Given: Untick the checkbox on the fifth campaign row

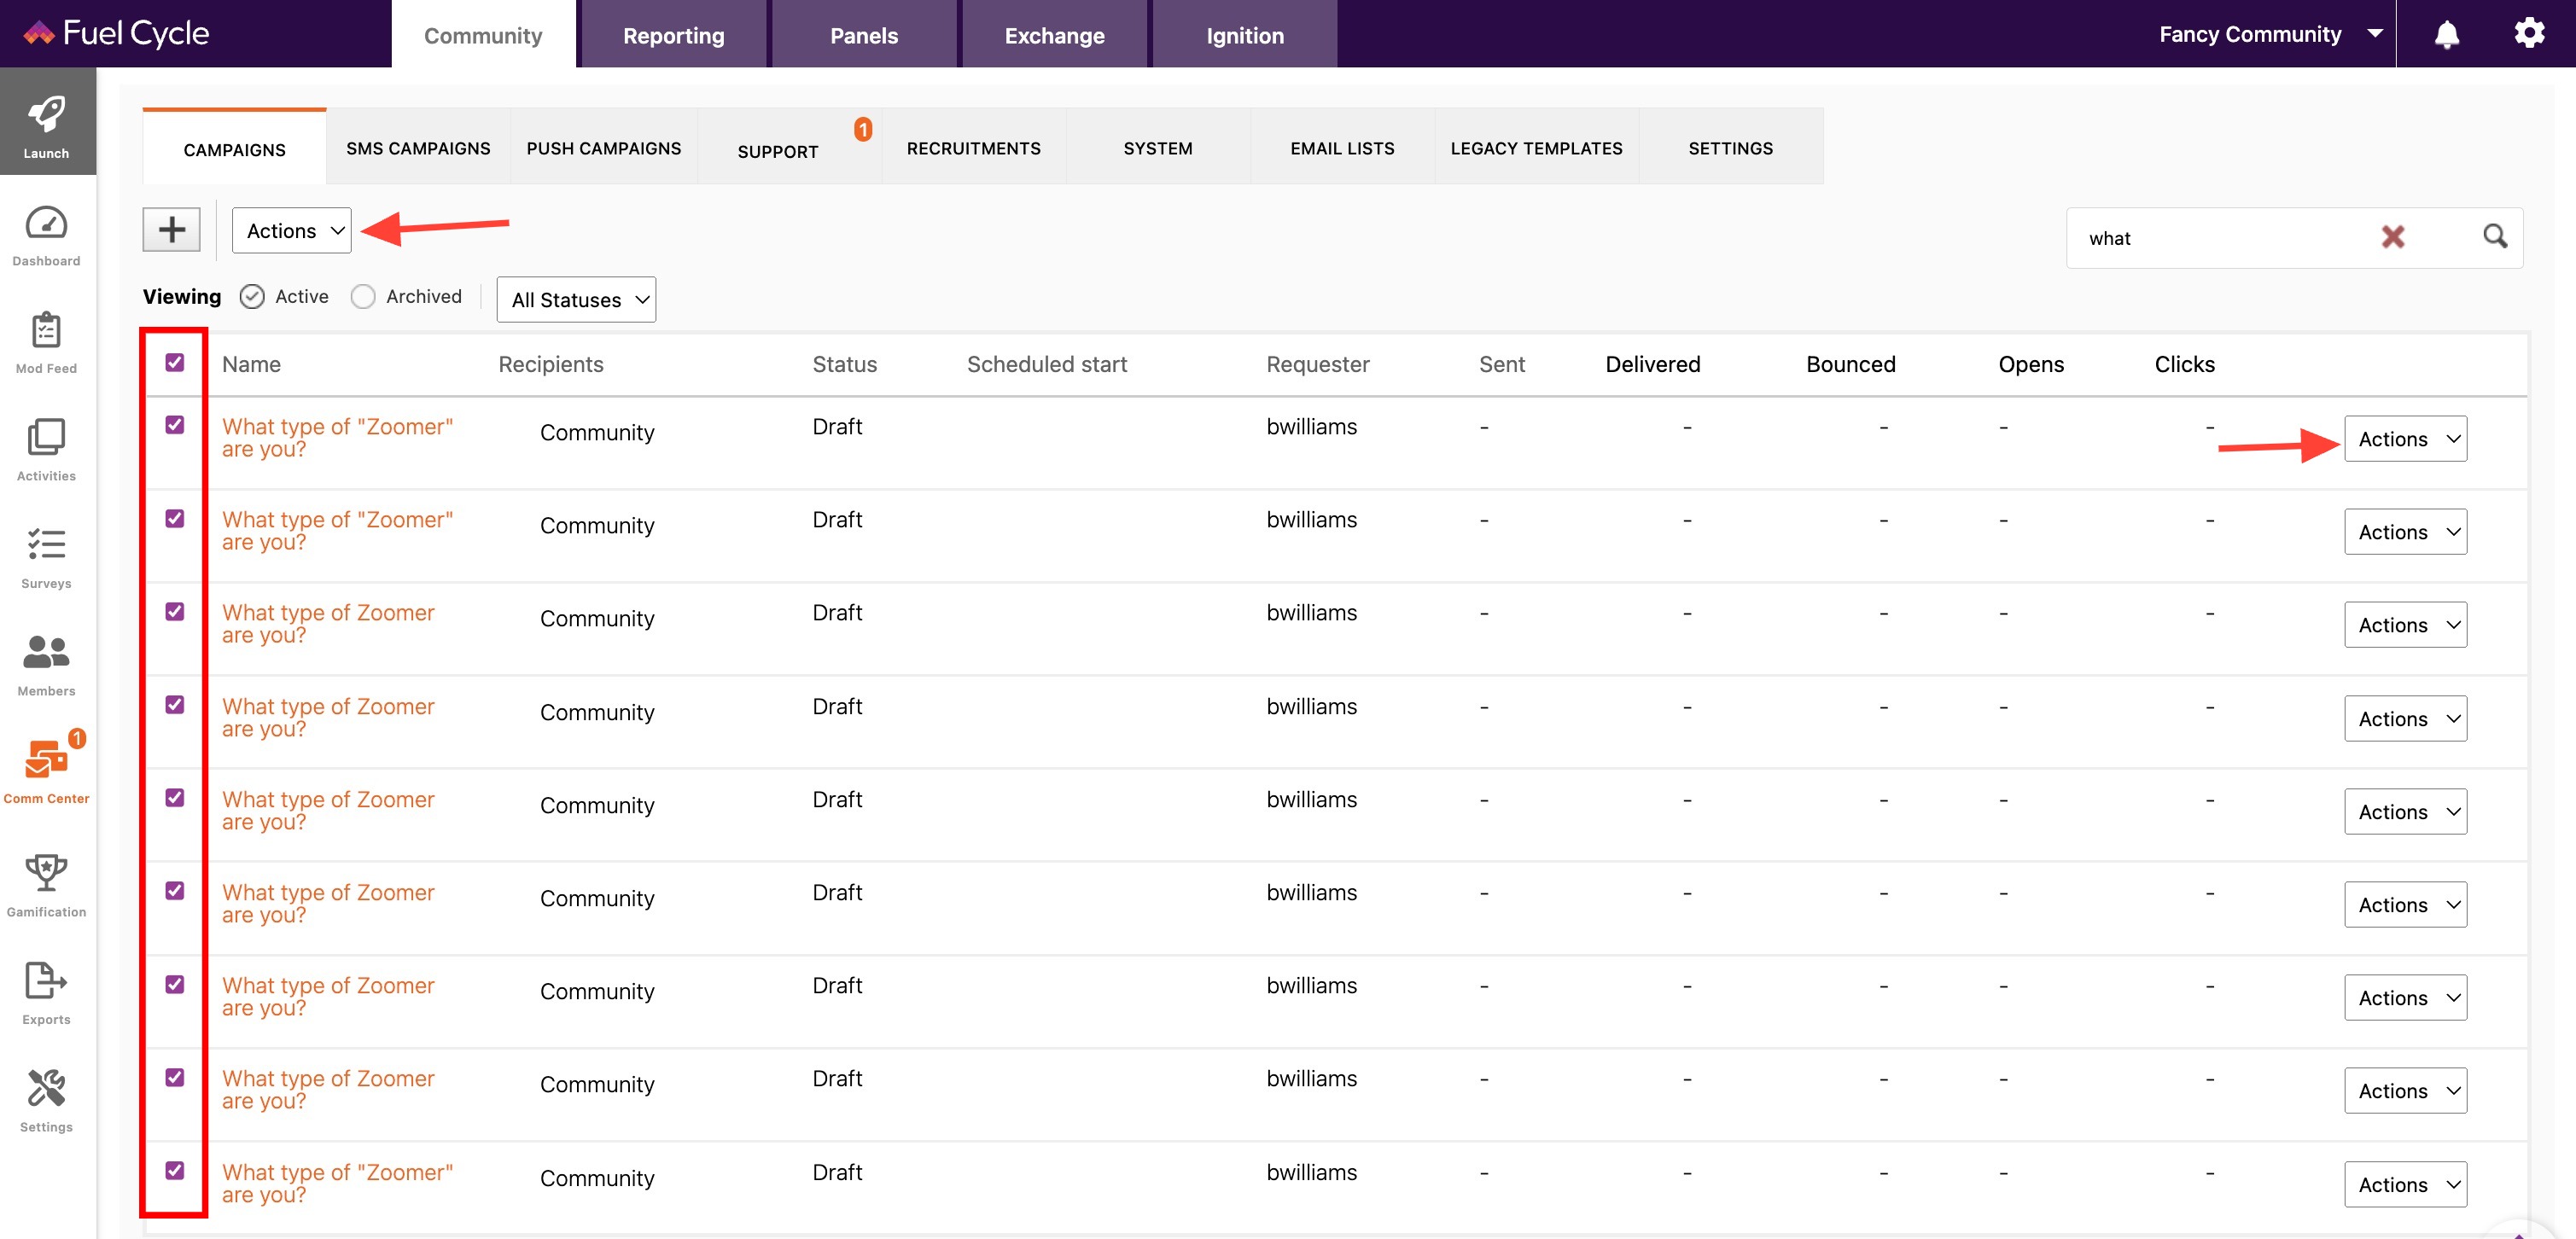Looking at the screenshot, I should click(175, 797).
